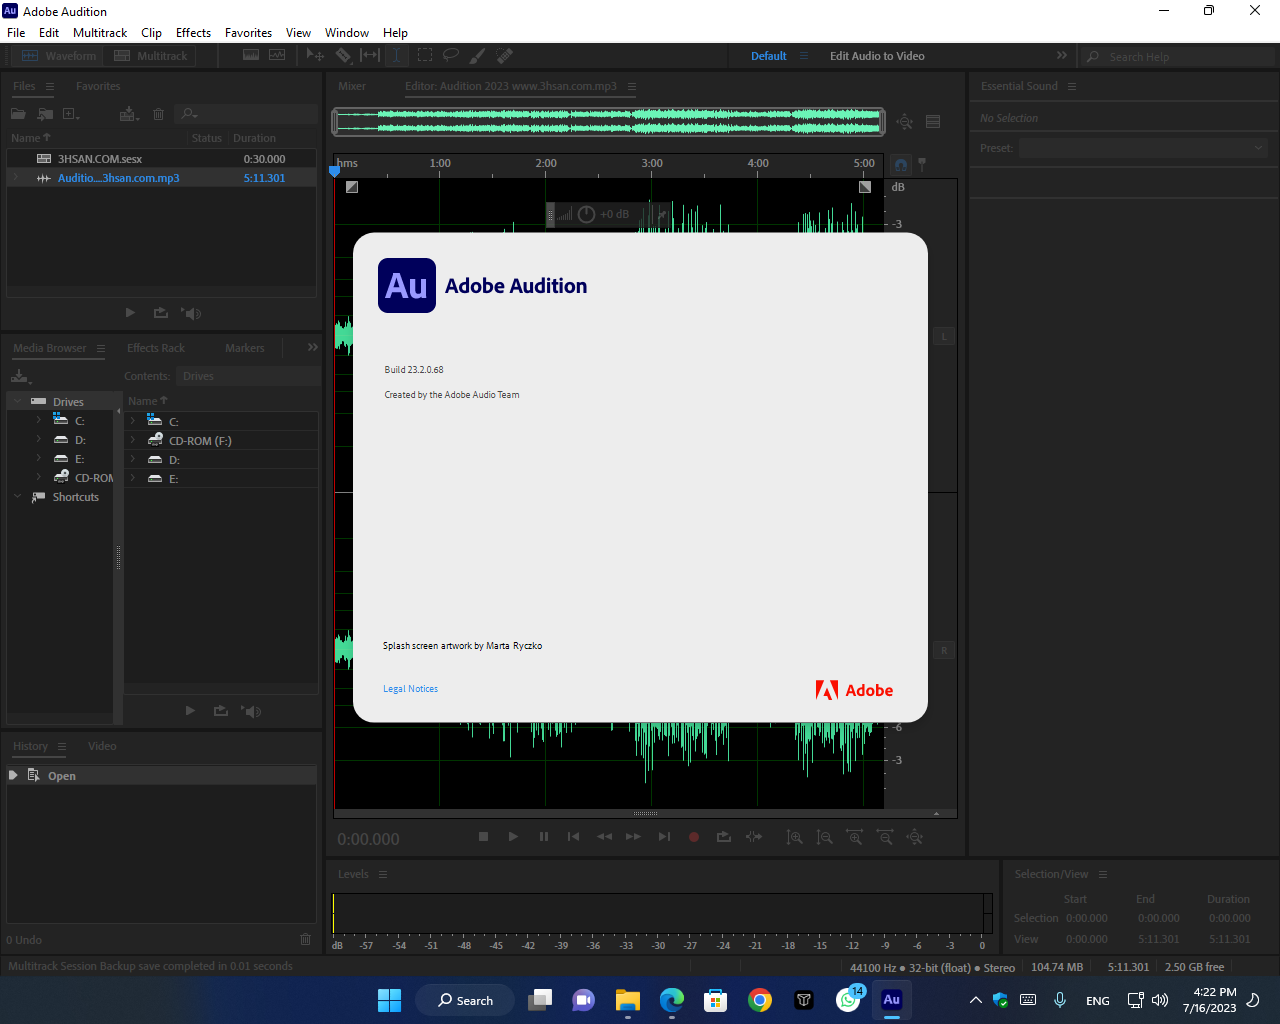Image resolution: width=1280 pixels, height=1024 pixels.
Task: Click Zoom In Time icon
Action: click(855, 837)
